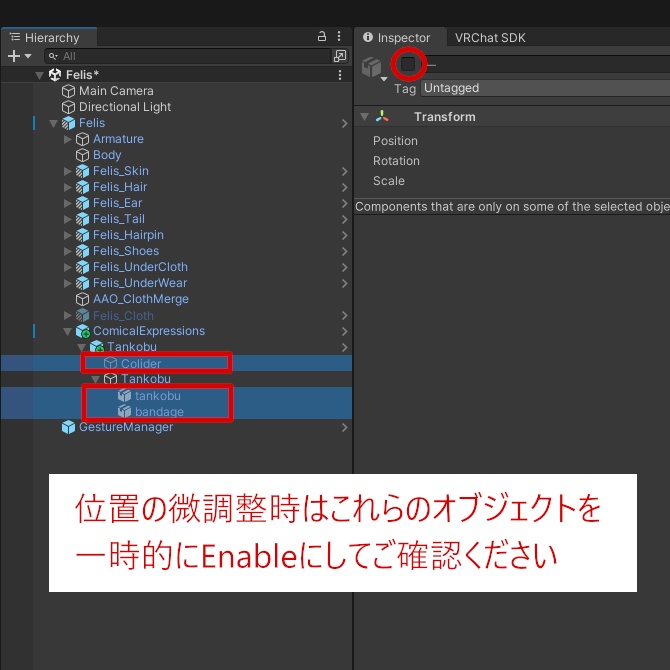Screen dimensions: 670x670
Task: Collapse the Felis prefab foldout
Action: pyautogui.click(x=53, y=123)
